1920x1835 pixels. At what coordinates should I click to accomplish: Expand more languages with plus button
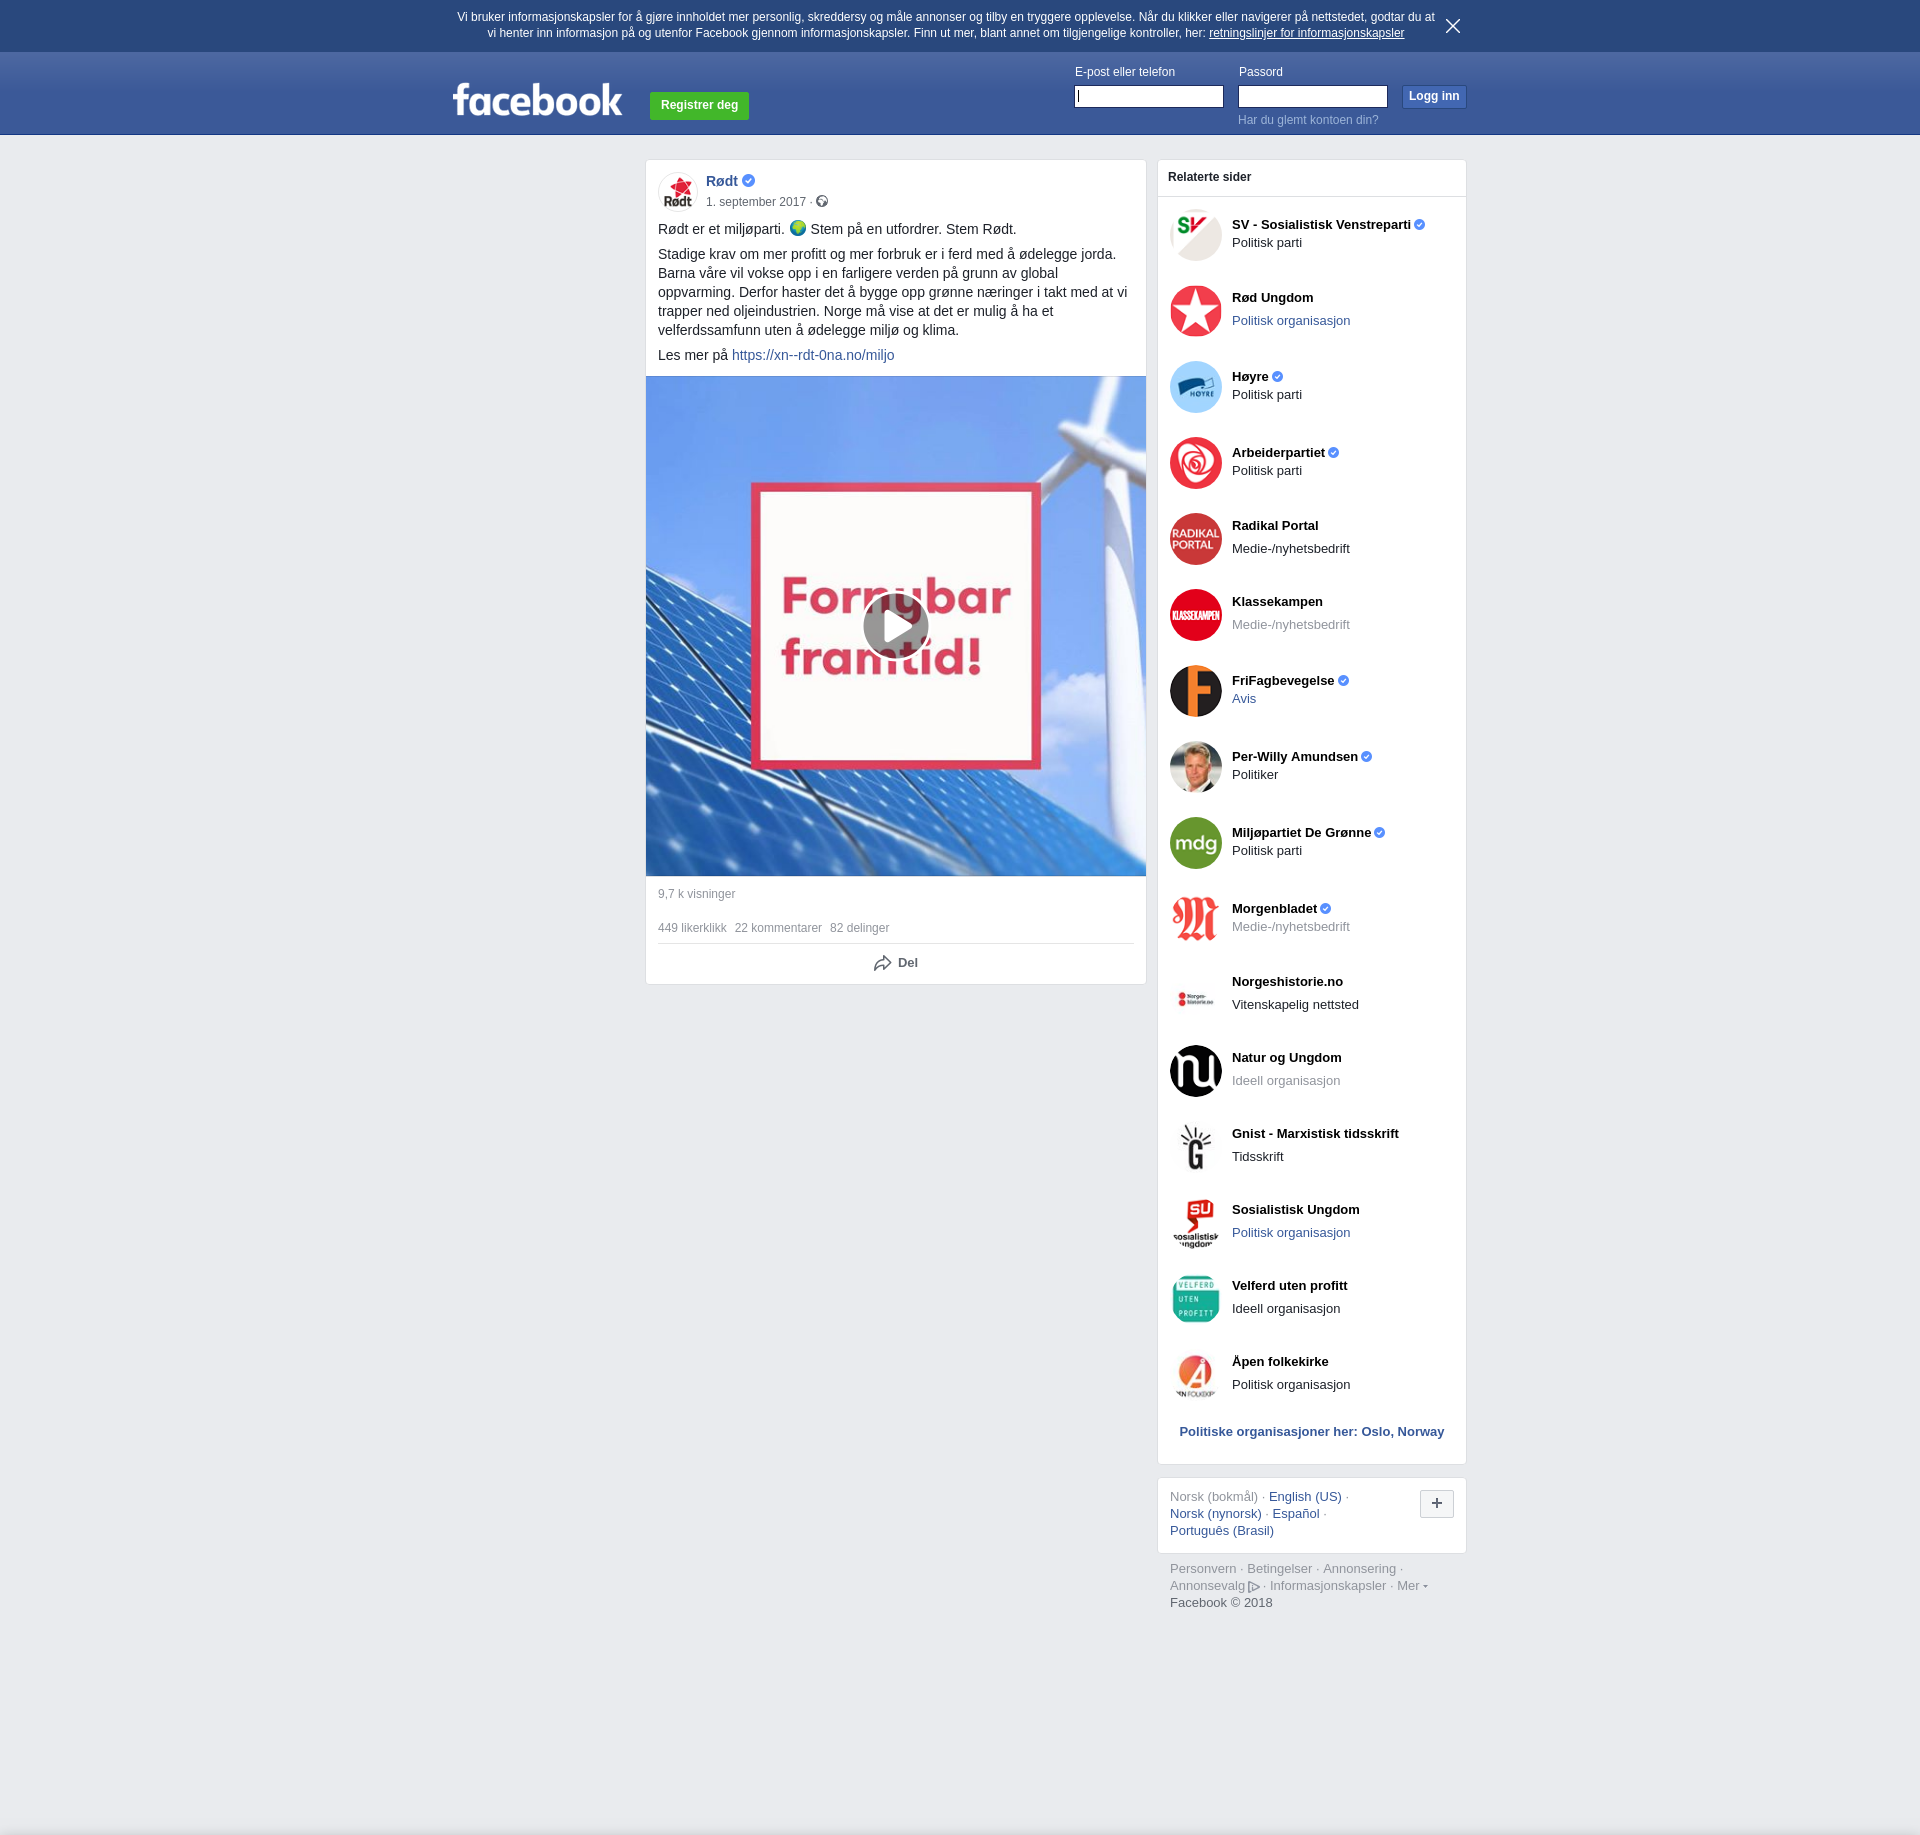click(1436, 1503)
